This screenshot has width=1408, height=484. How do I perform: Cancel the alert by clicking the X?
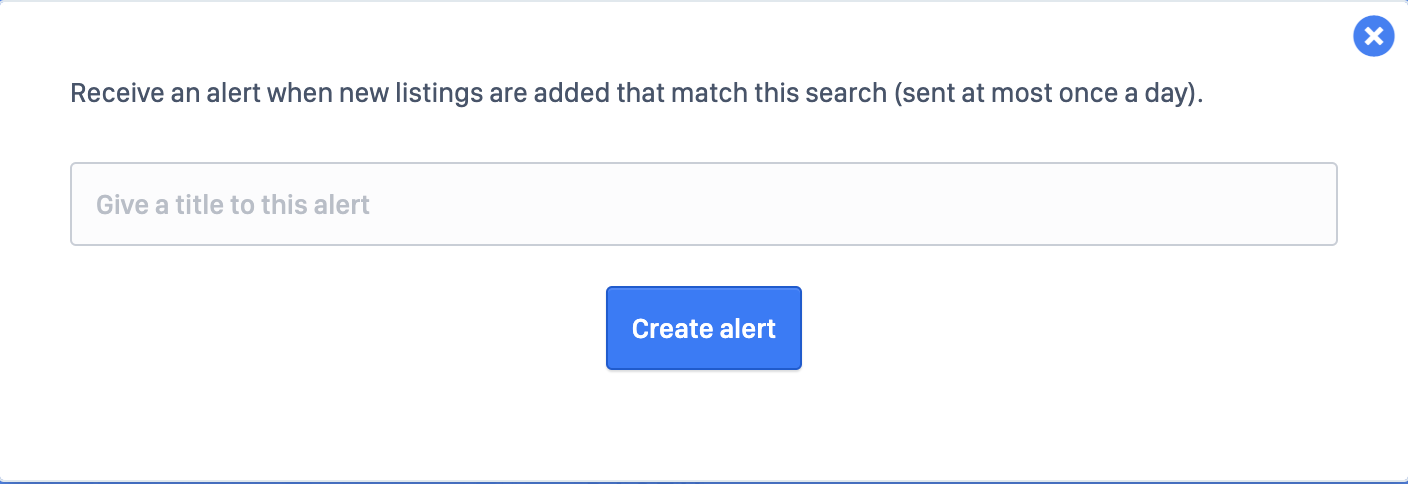(1373, 37)
